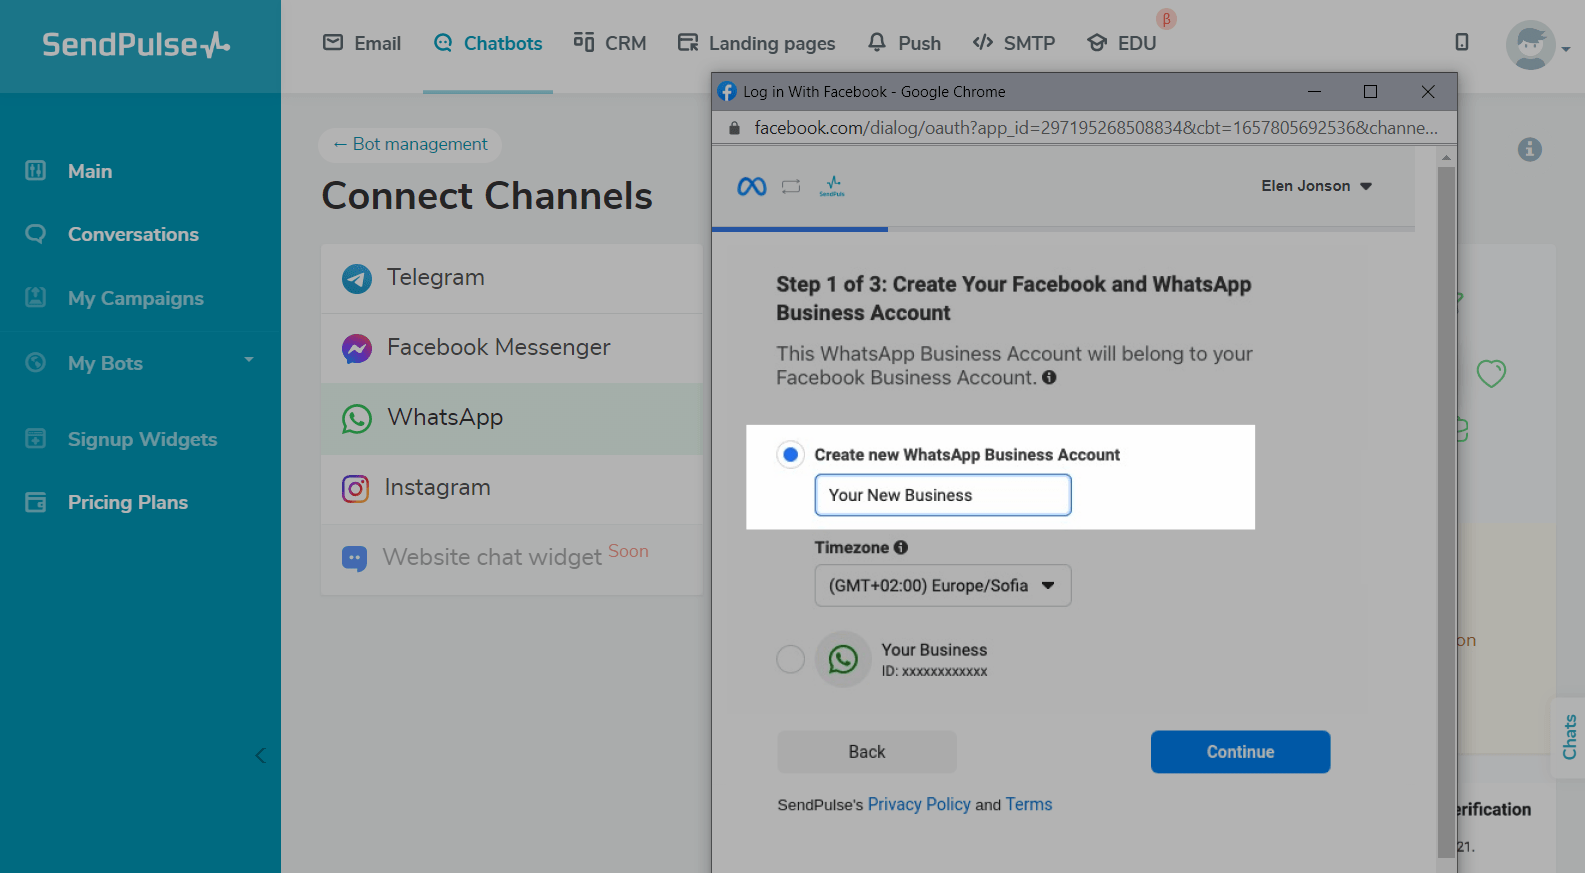Open the EDU section
1585x873 pixels.
[1122, 43]
